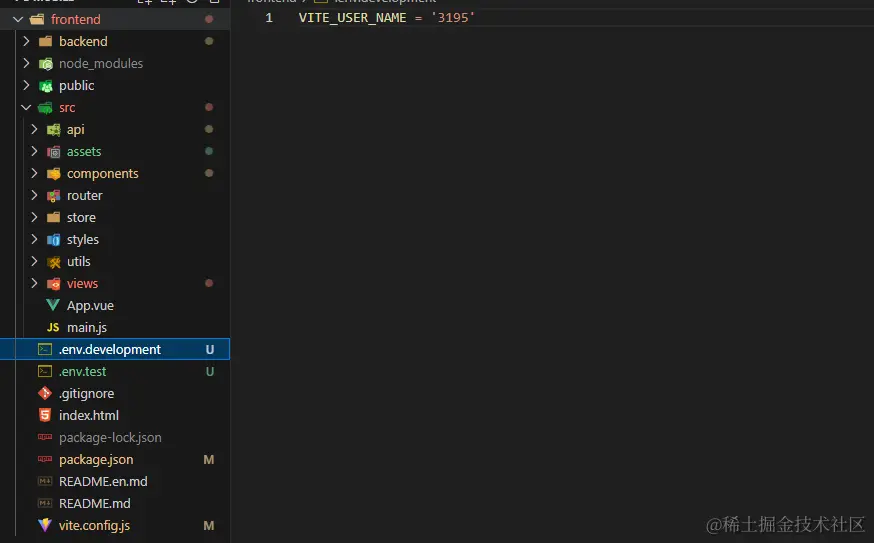
Task: Expand the api folder chevron
Action: click(x=34, y=129)
